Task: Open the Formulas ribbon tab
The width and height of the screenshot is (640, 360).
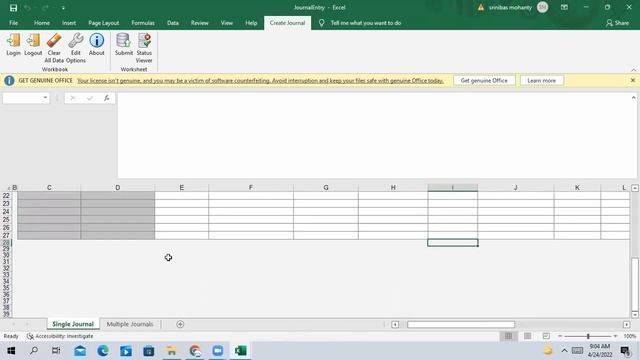Action: click(143, 23)
